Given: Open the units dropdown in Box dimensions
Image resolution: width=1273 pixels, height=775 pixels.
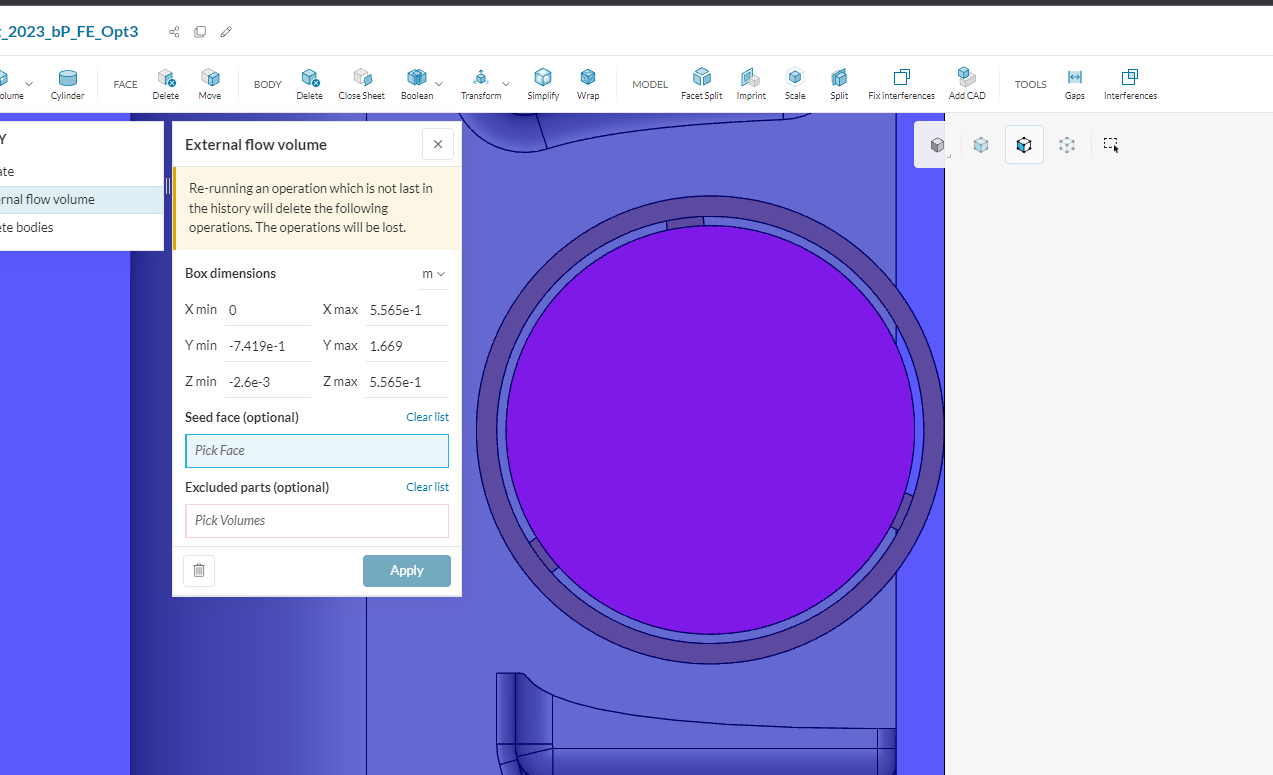Looking at the screenshot, I should (433, 273).
